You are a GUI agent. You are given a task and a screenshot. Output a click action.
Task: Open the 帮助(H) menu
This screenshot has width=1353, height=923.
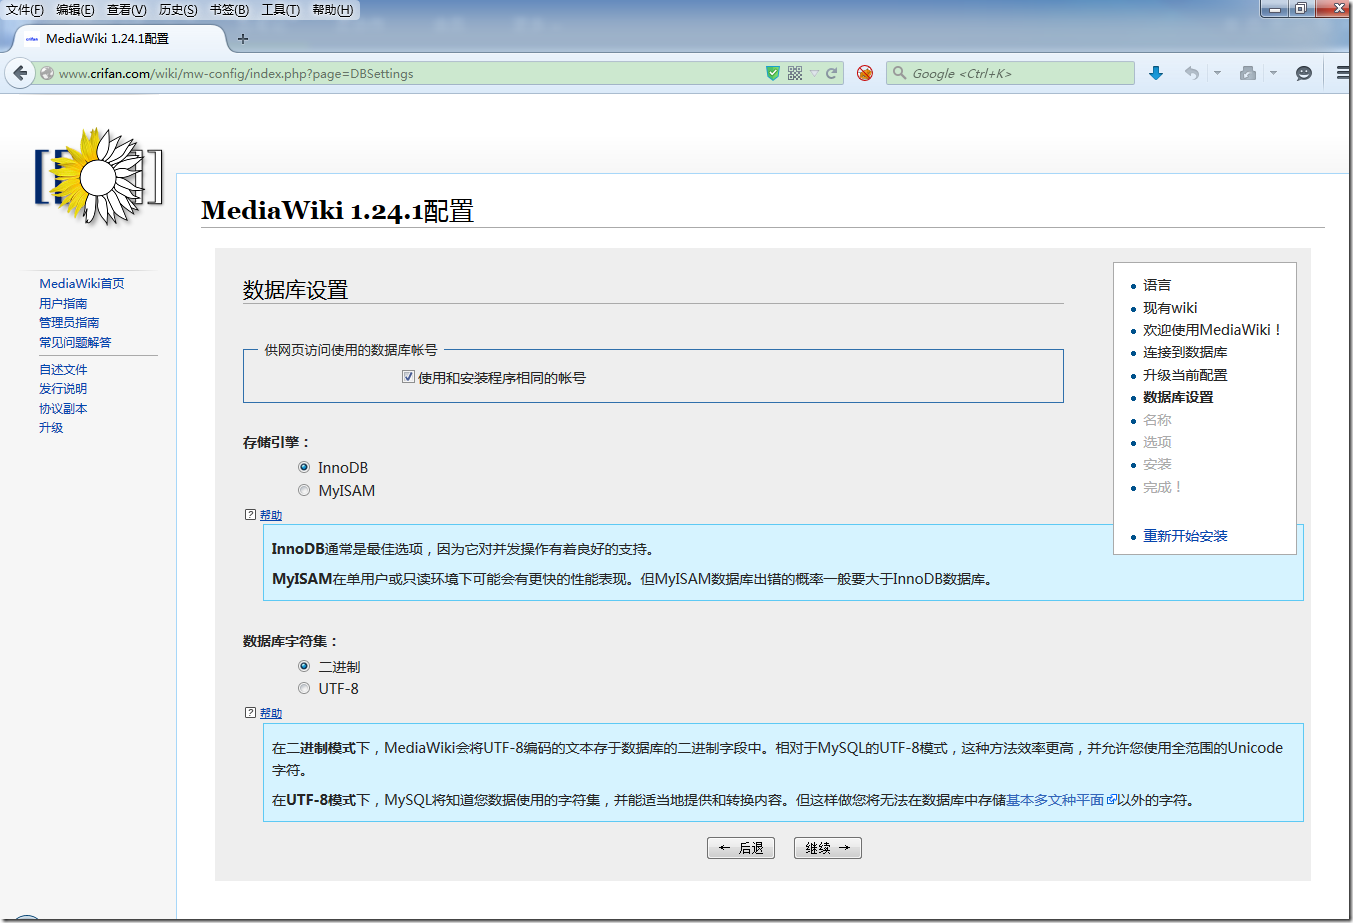[x=333, y=10]
